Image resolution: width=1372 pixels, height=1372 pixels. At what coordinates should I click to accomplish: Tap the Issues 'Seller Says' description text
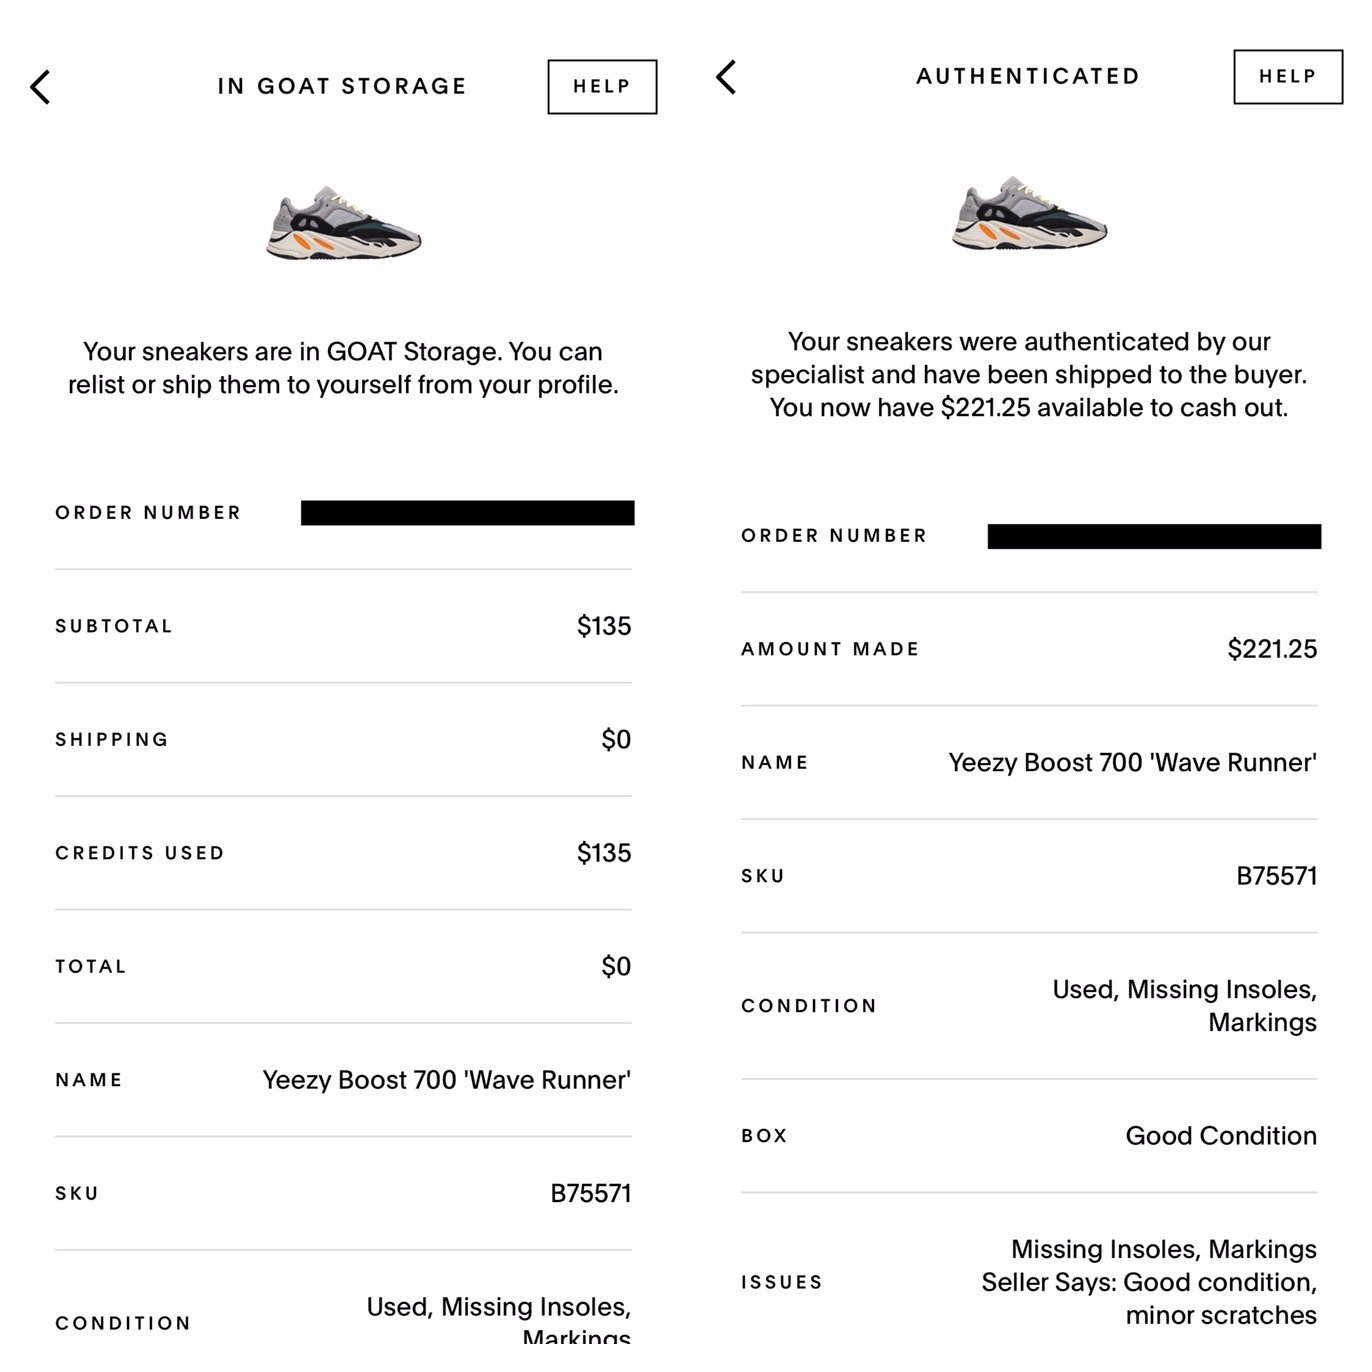coord(1149,1283)
